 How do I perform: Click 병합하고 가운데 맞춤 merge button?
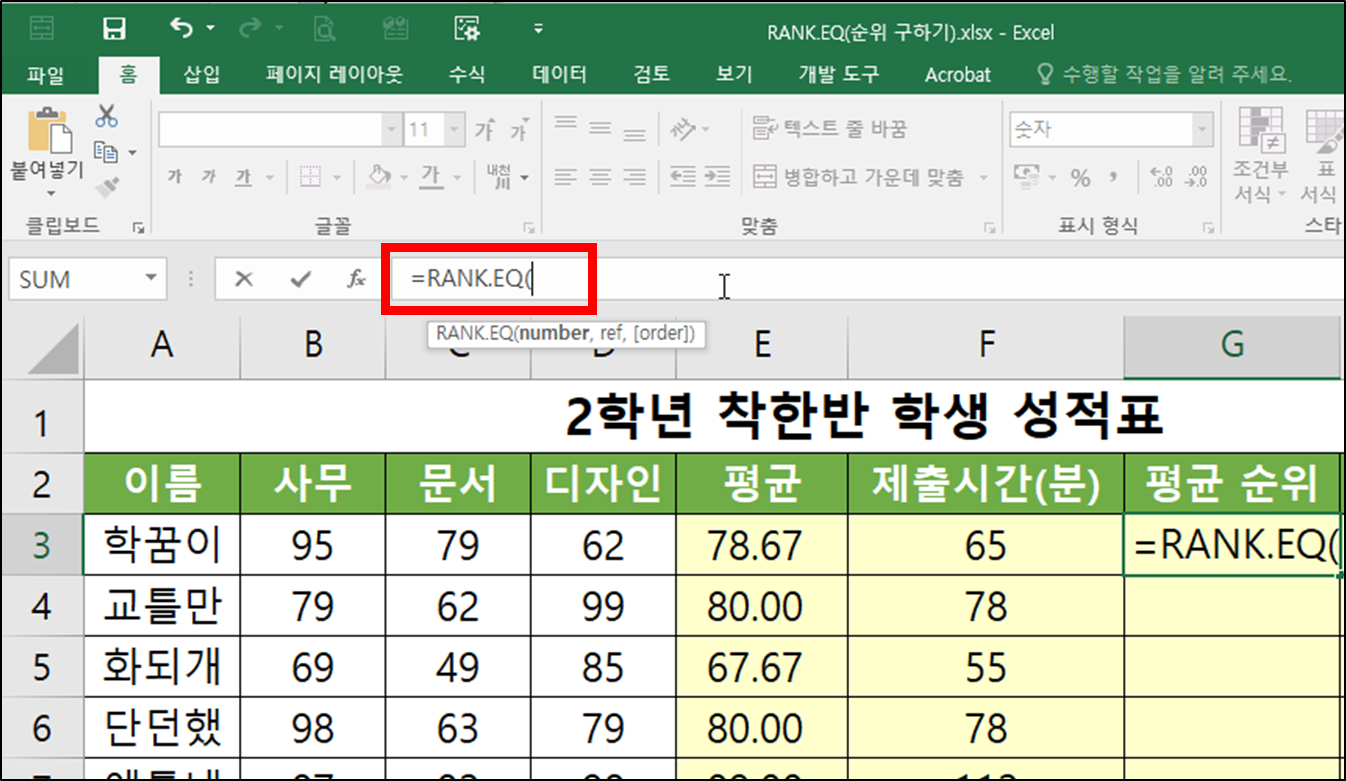point(858,177)
